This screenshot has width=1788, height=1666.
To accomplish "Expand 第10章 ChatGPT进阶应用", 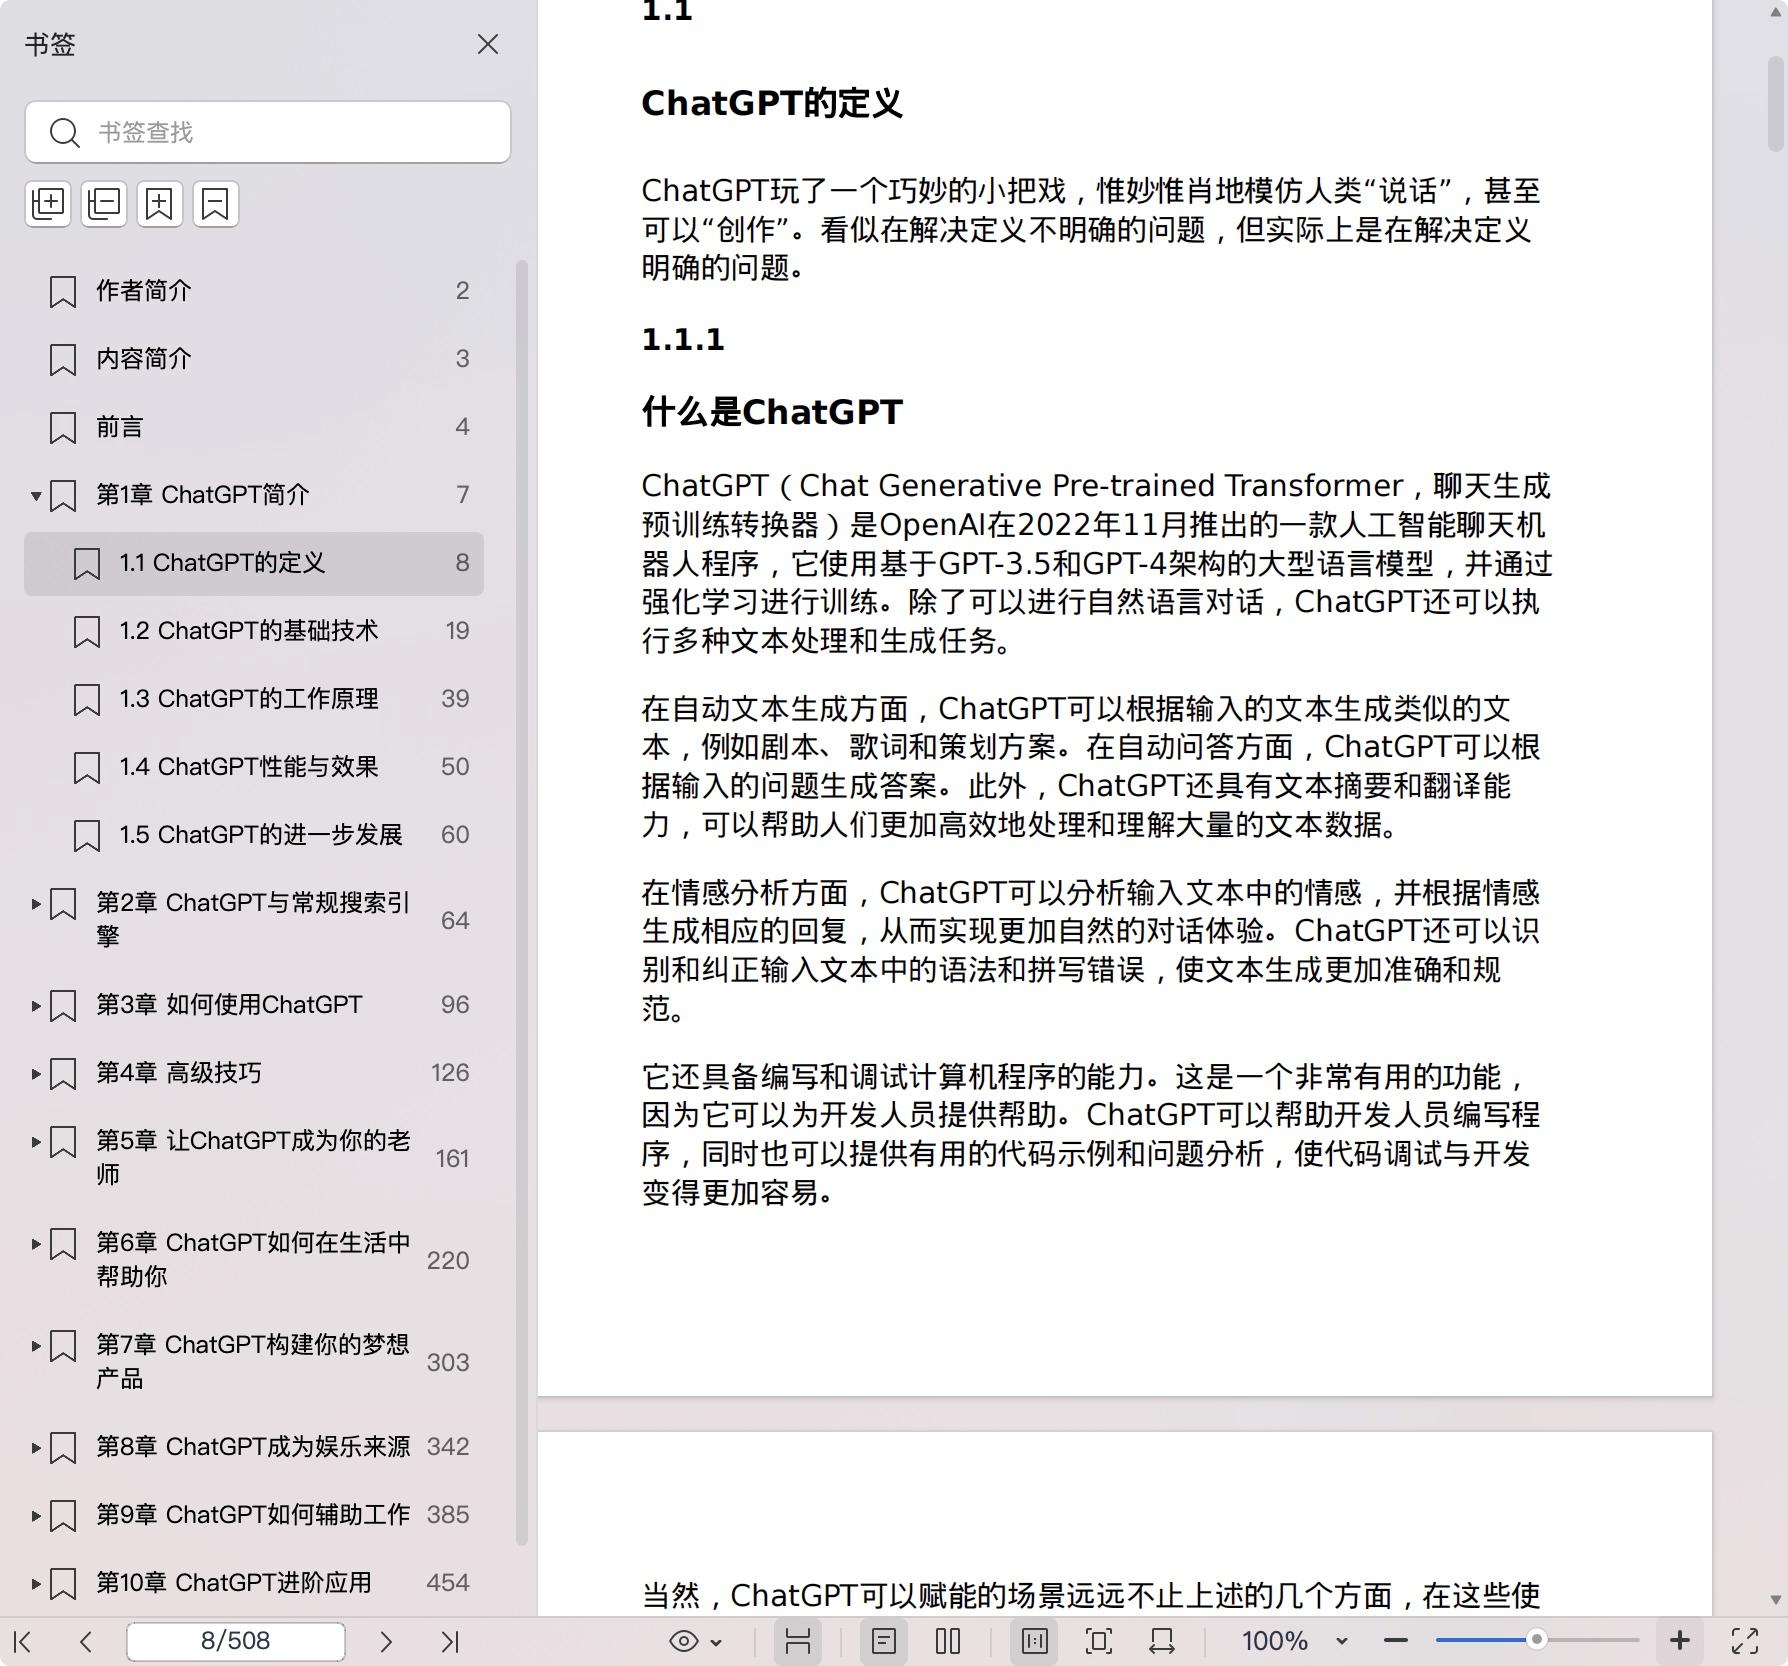I will [x=36, y=1584].
